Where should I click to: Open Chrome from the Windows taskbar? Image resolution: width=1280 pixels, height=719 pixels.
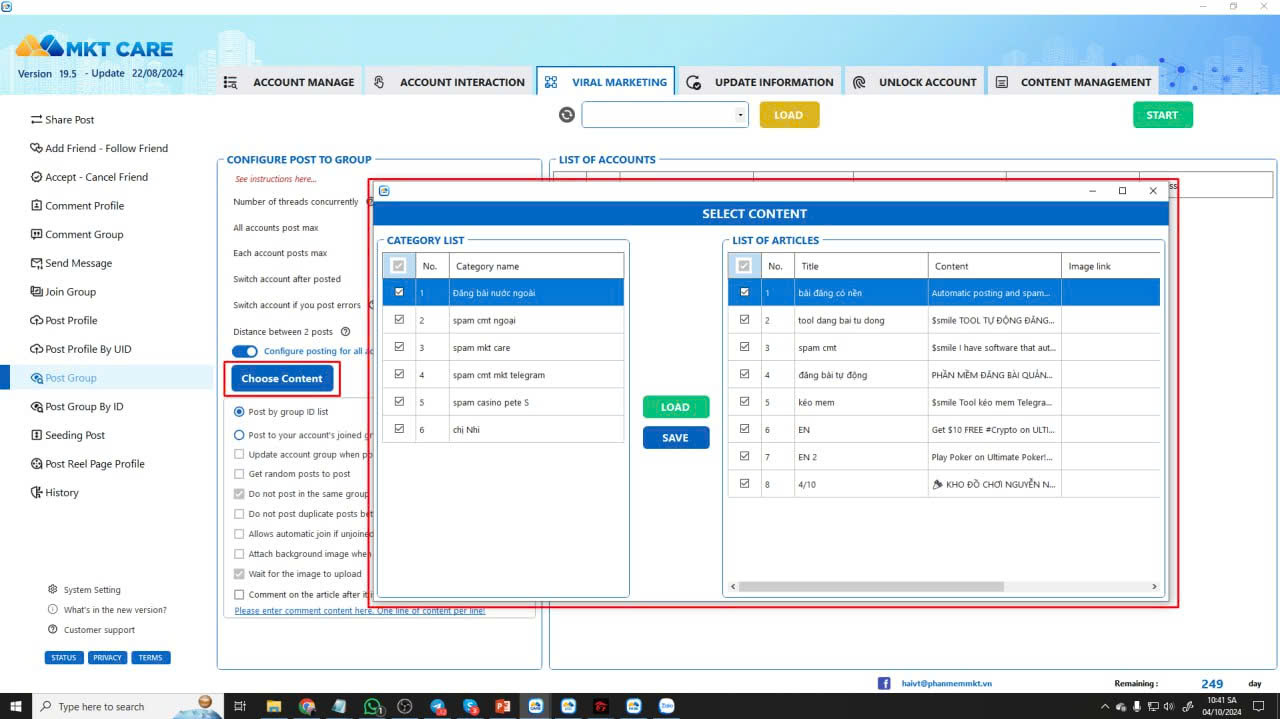pyautogui.click(x=307, y=706)
